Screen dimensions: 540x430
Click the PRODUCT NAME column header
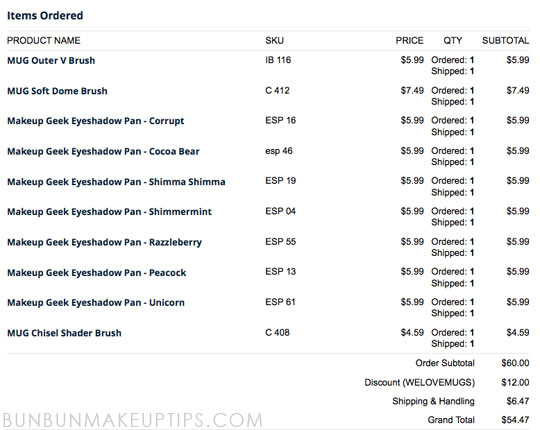44,41
